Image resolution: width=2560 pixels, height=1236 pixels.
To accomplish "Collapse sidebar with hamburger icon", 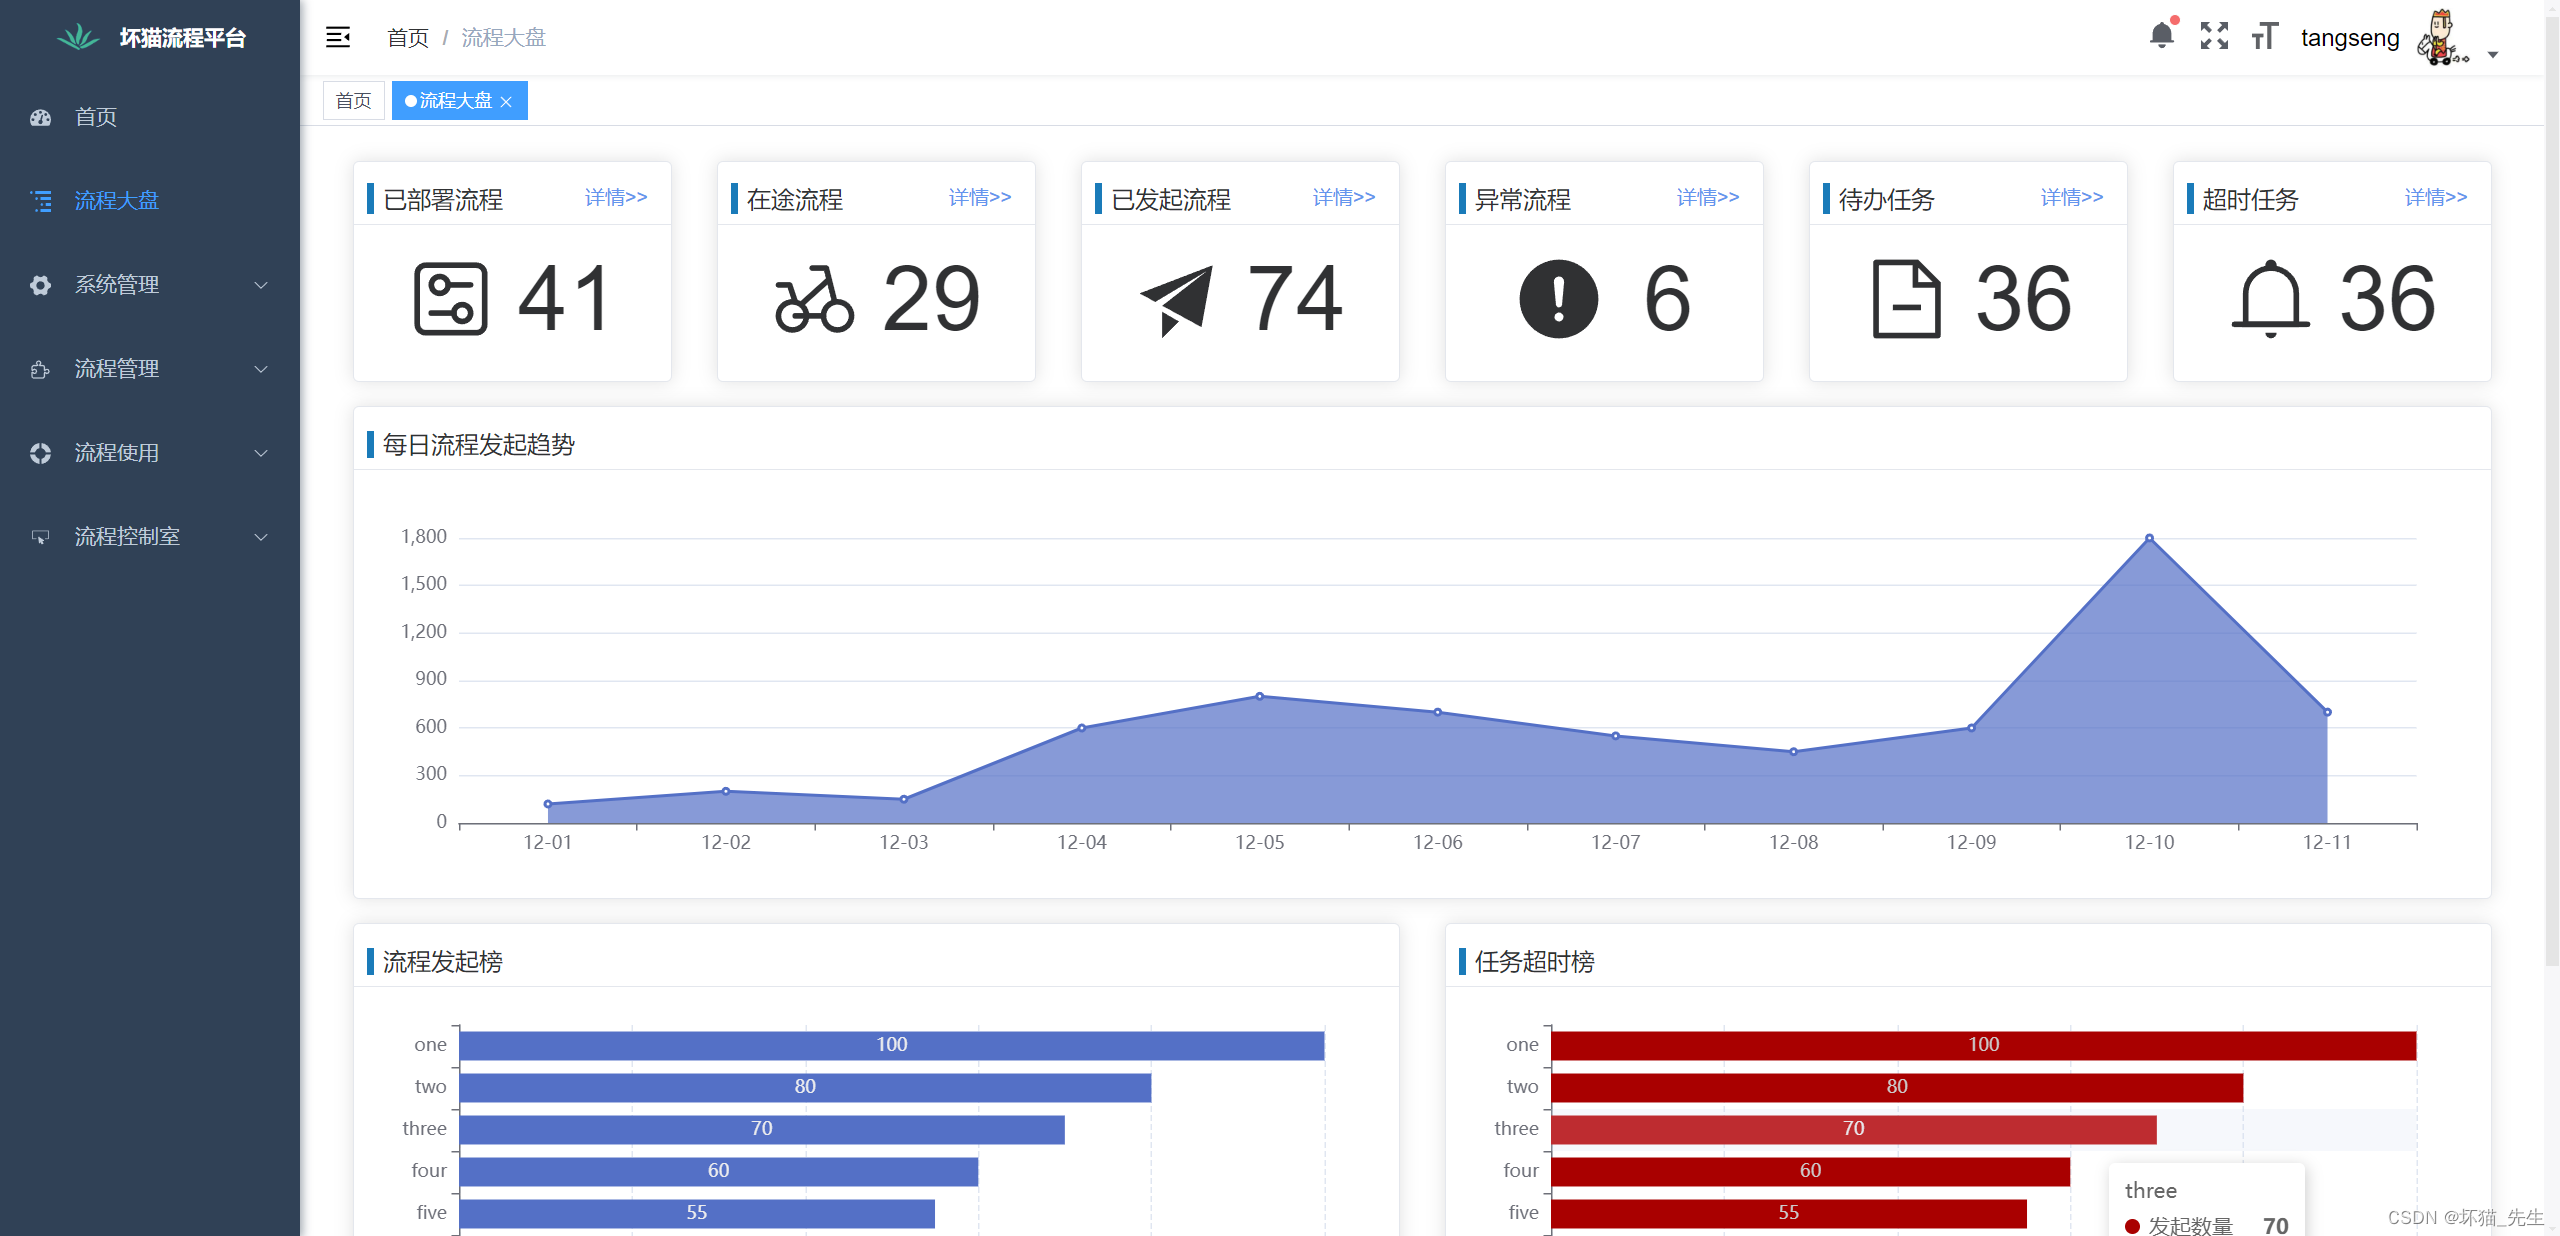I will (338, 37).
